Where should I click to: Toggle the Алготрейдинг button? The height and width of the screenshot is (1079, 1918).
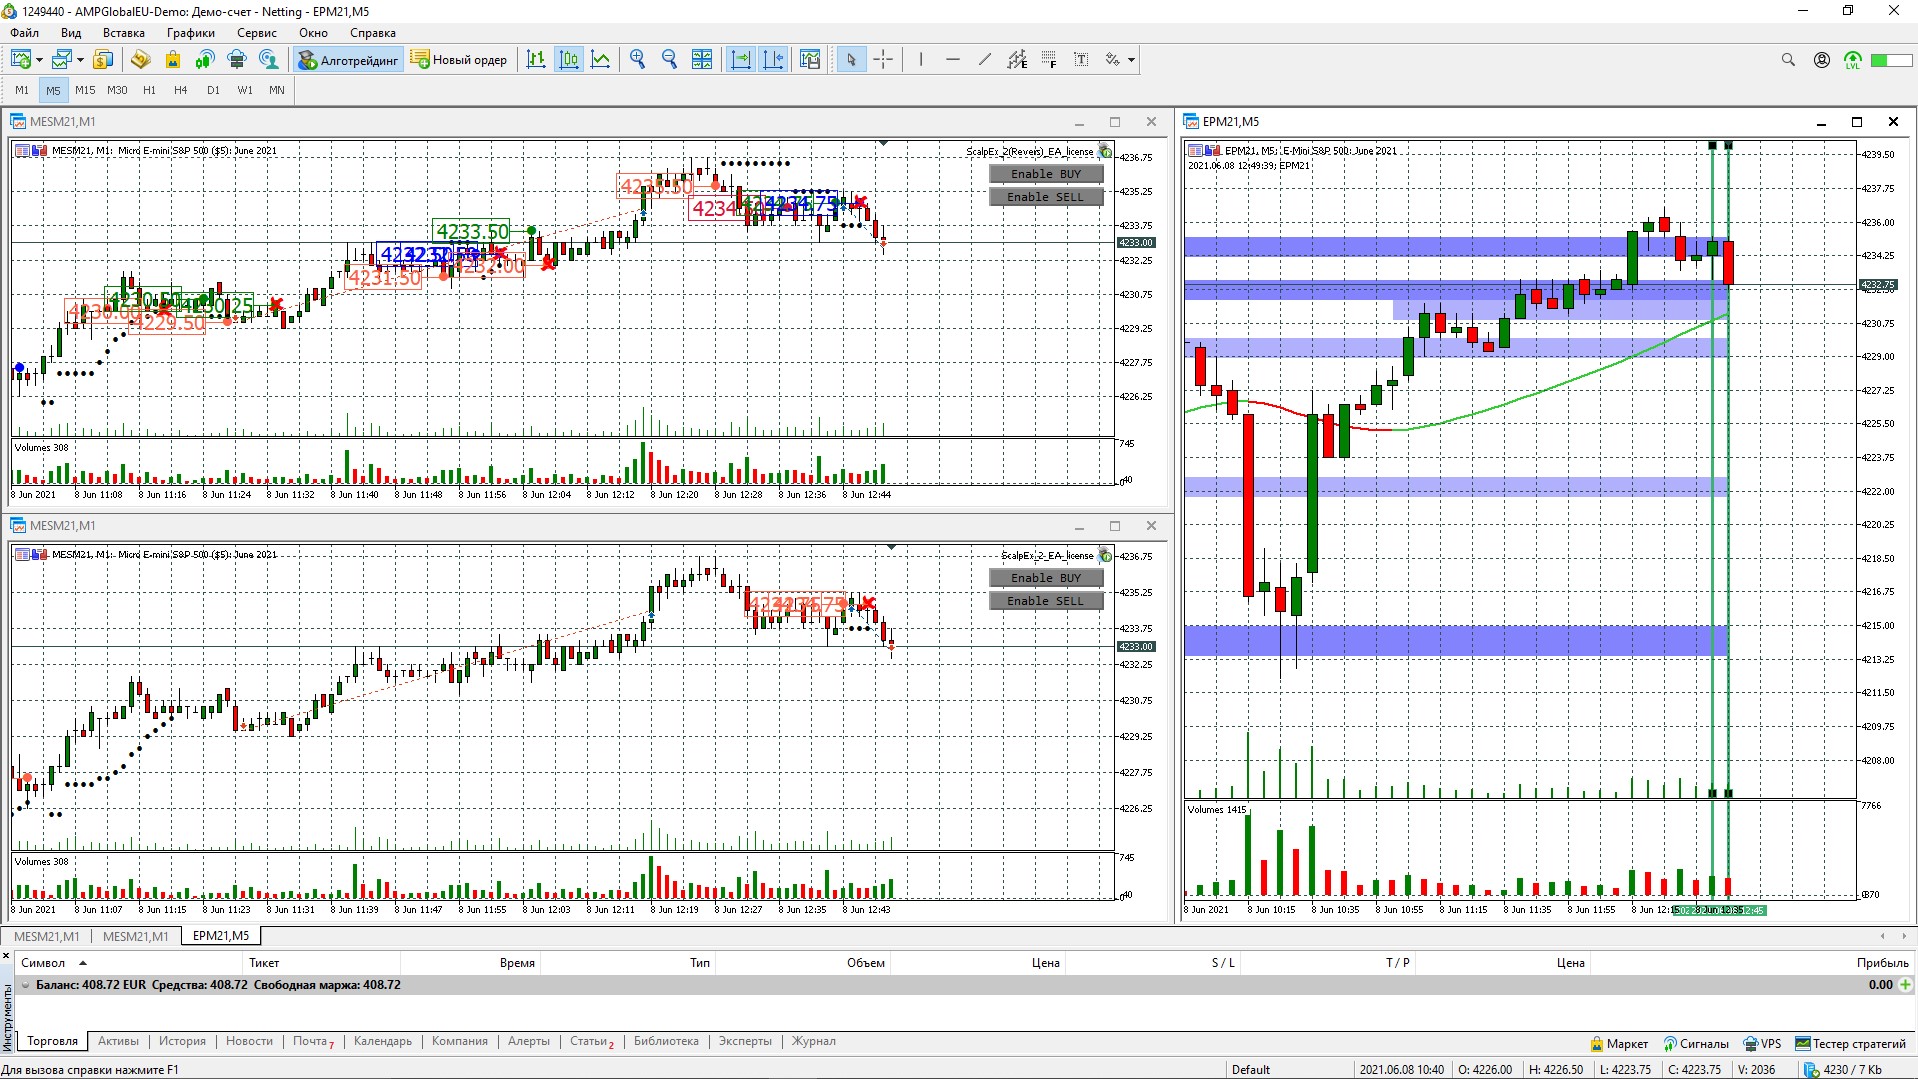click(349, 60)
